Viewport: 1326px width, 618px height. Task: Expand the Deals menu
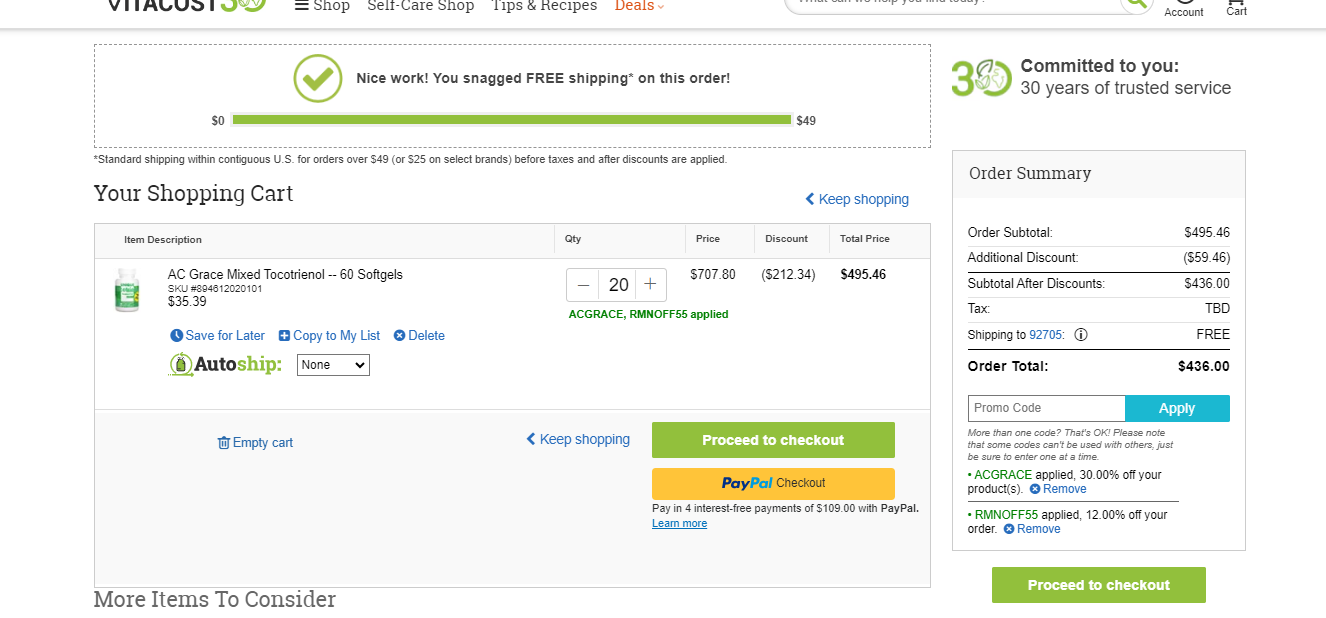tap(639, 6)
